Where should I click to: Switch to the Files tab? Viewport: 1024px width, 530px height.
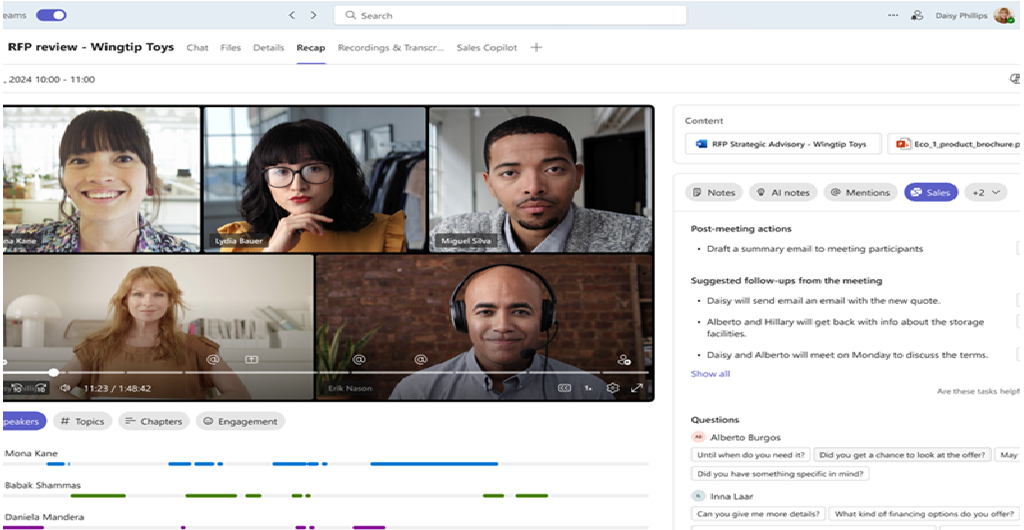tap(231, 48)
